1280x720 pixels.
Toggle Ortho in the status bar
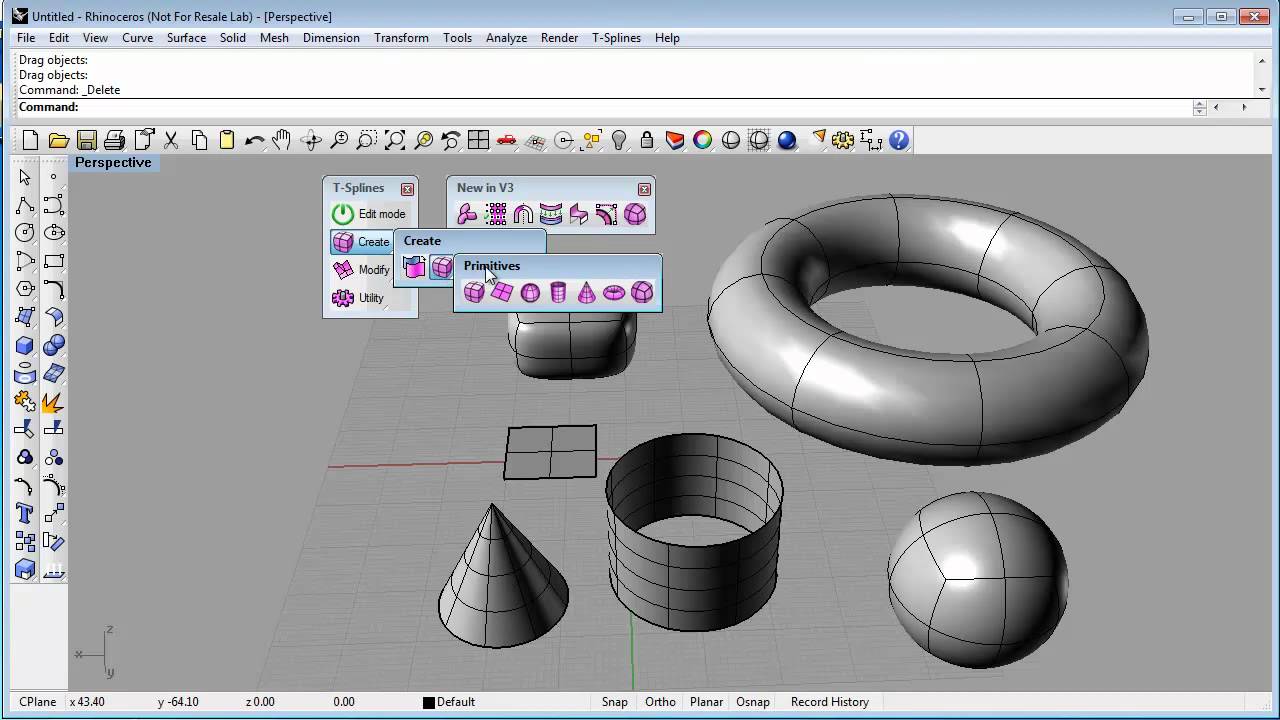[x=660, y=702]
